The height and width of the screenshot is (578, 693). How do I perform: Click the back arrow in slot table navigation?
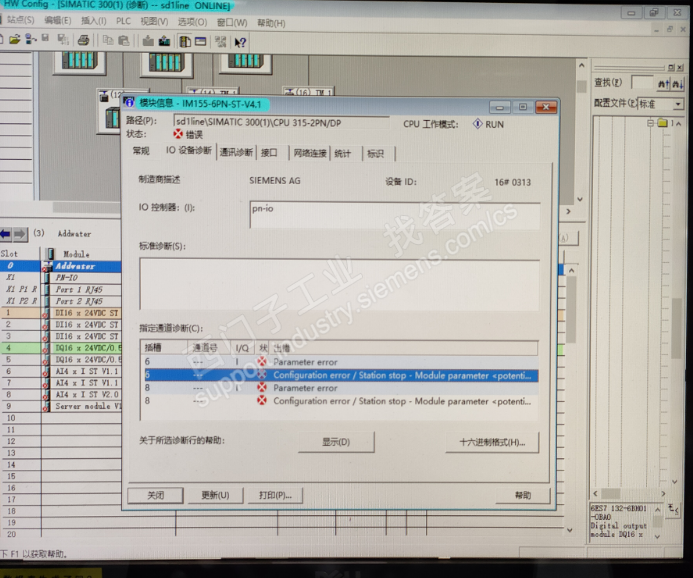(x=6, y=234)
